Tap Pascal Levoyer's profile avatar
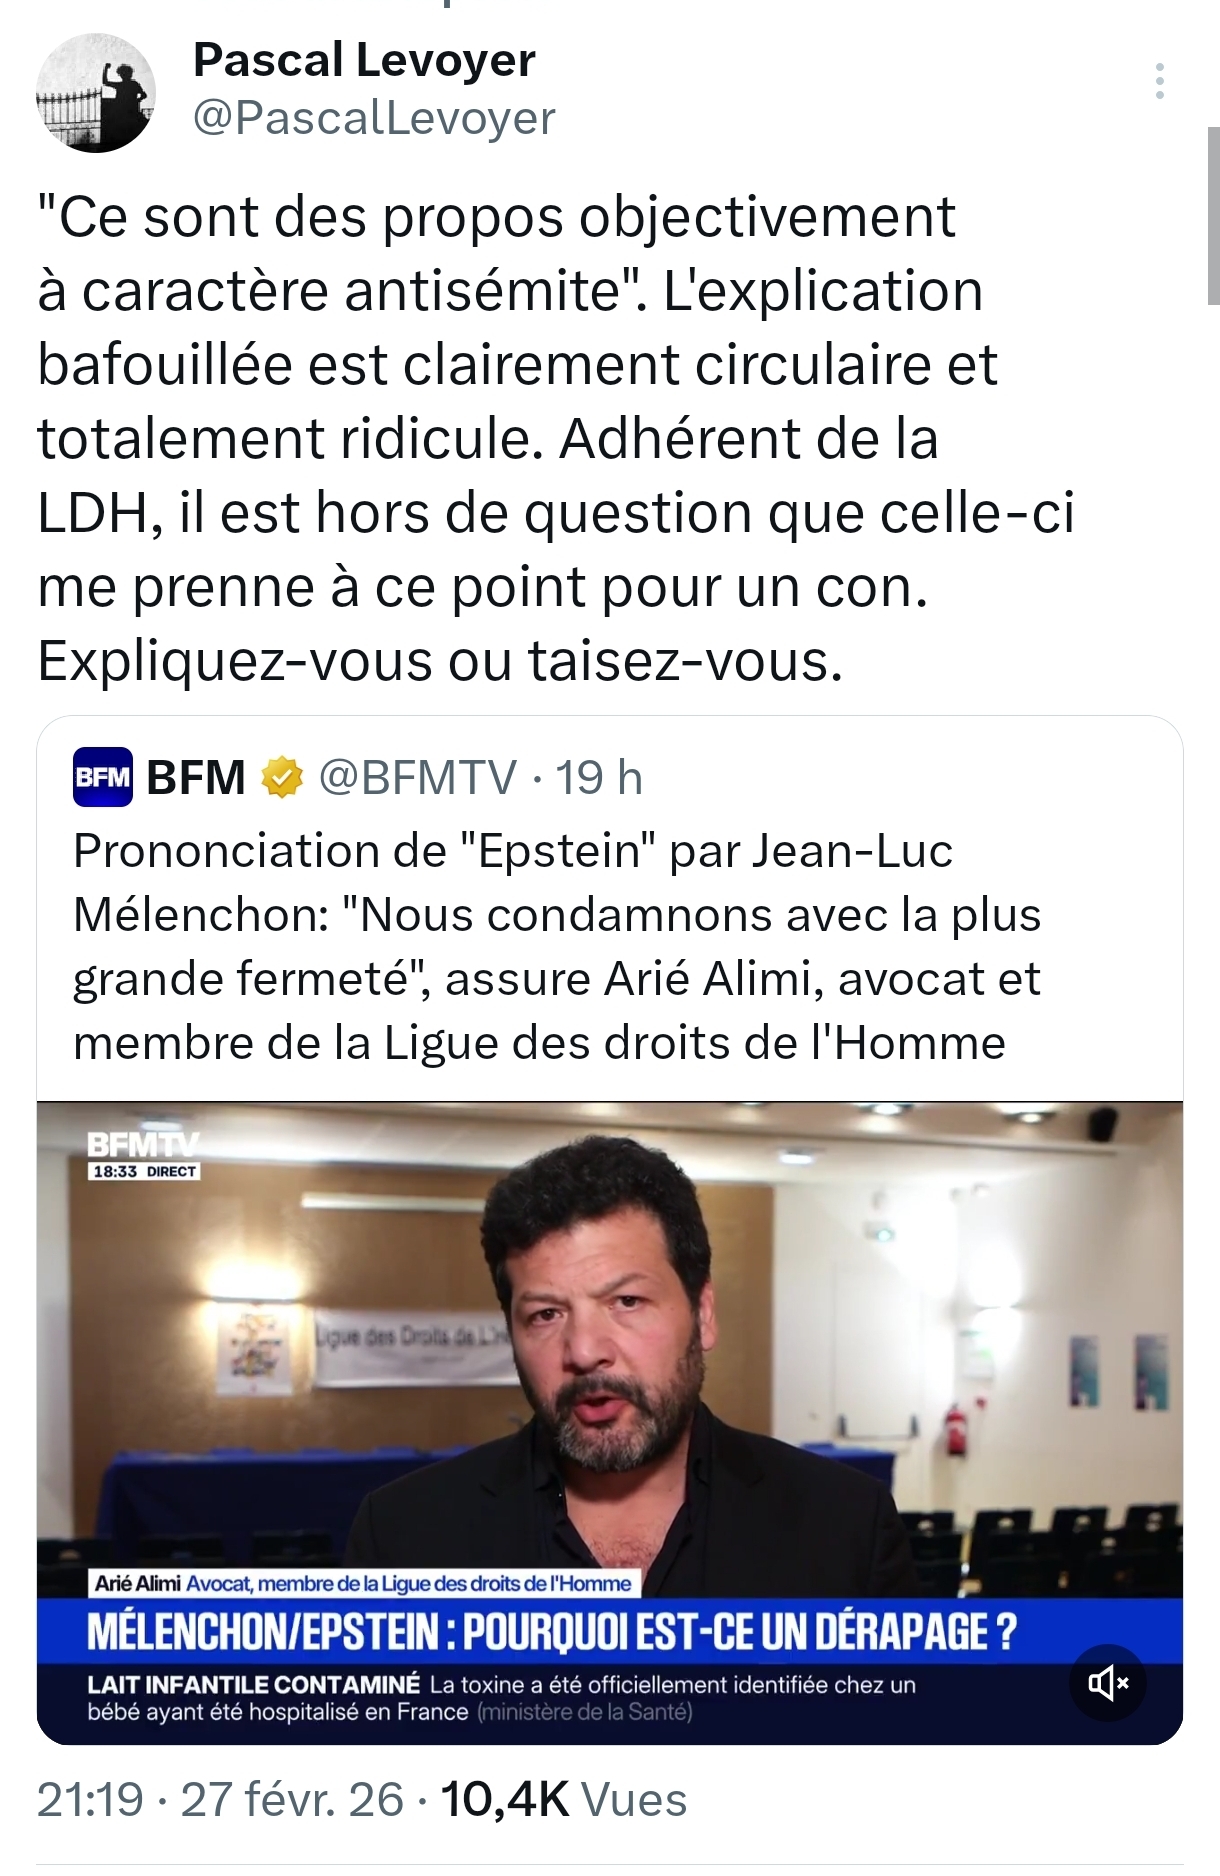Viewport: 1220px width, 1876px height. point(96,93)
